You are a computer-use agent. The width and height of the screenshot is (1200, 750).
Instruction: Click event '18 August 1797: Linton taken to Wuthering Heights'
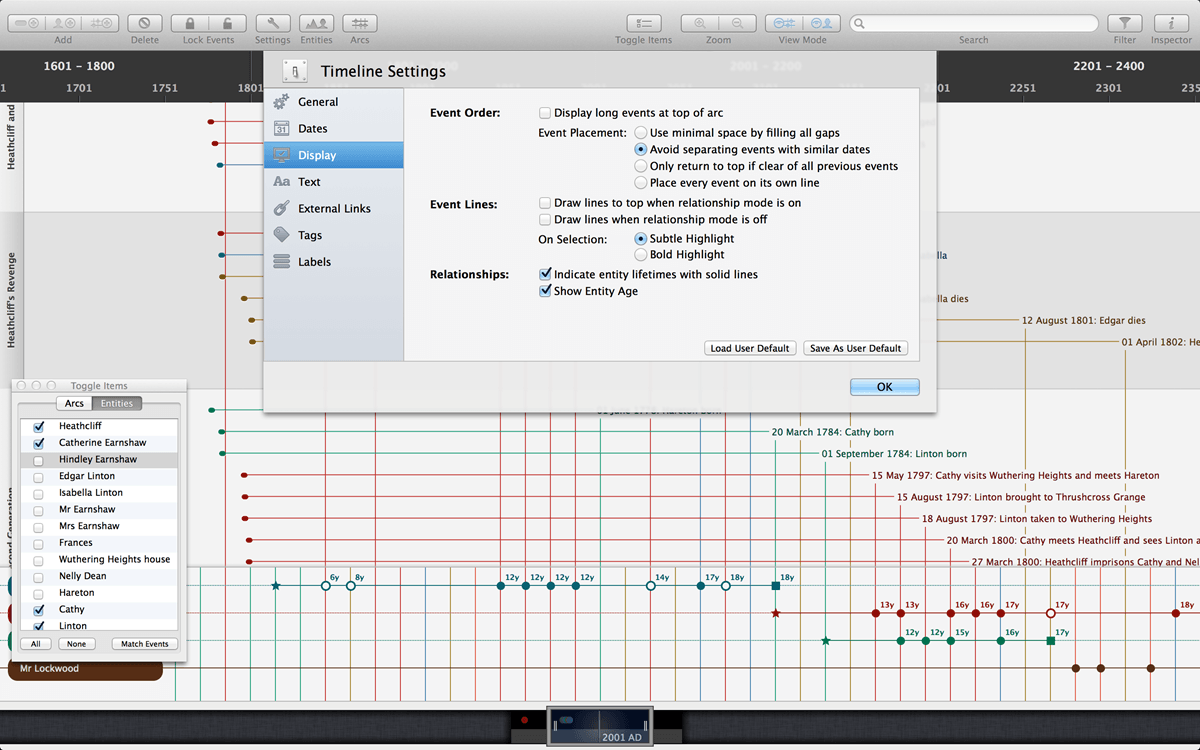(1037, 519)
